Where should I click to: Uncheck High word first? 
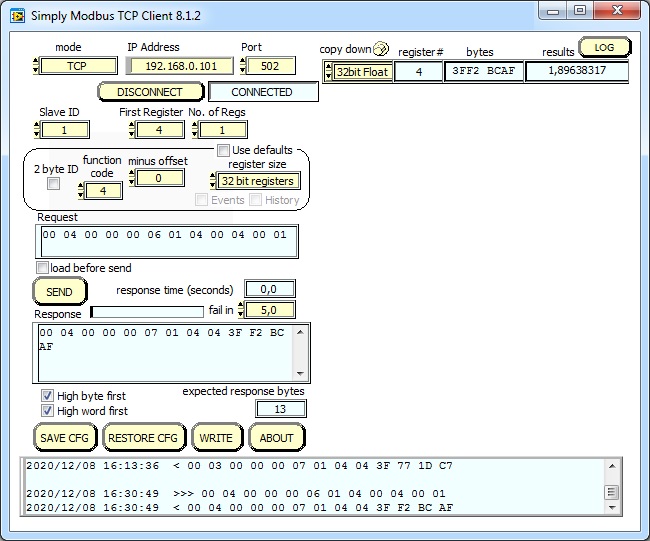[x=47, y=410]
